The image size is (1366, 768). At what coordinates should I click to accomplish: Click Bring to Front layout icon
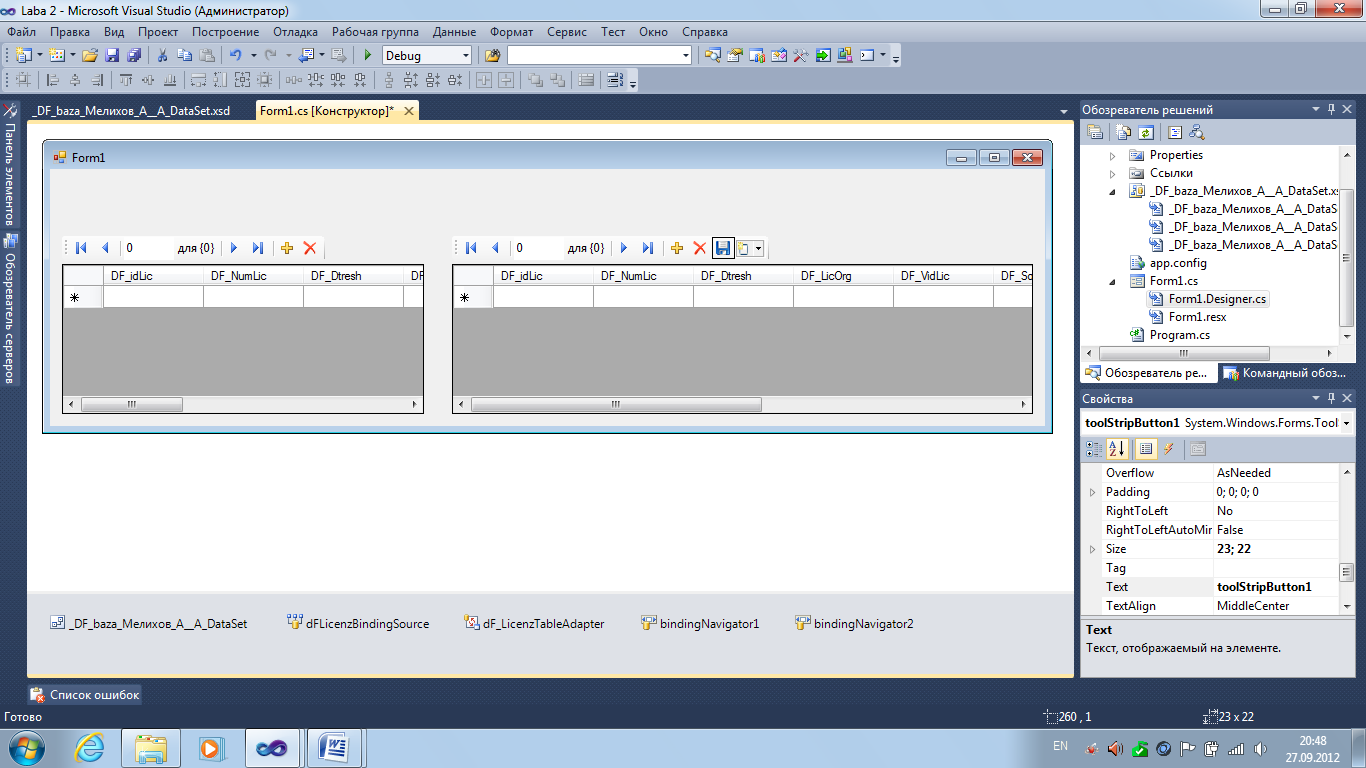pos(535,80)
